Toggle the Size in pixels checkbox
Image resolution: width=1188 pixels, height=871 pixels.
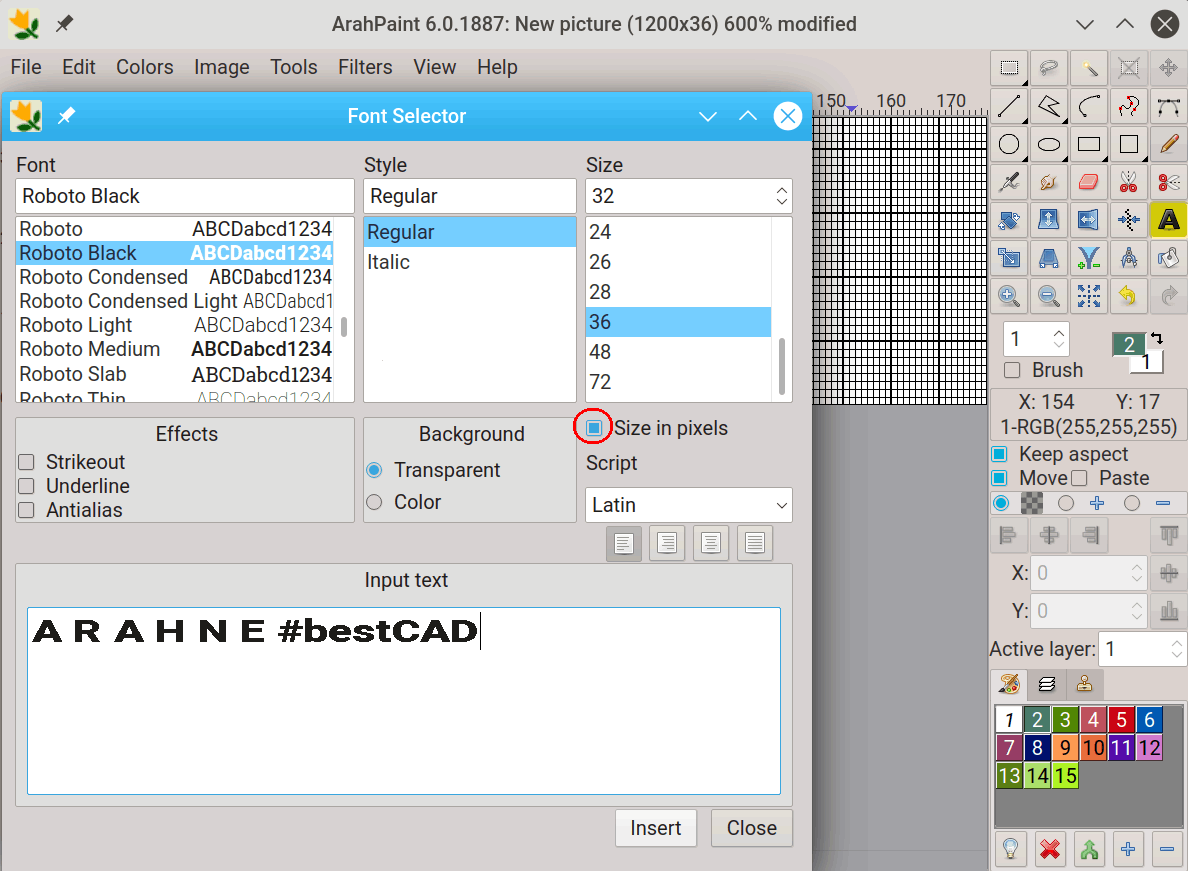coord(594,428)
